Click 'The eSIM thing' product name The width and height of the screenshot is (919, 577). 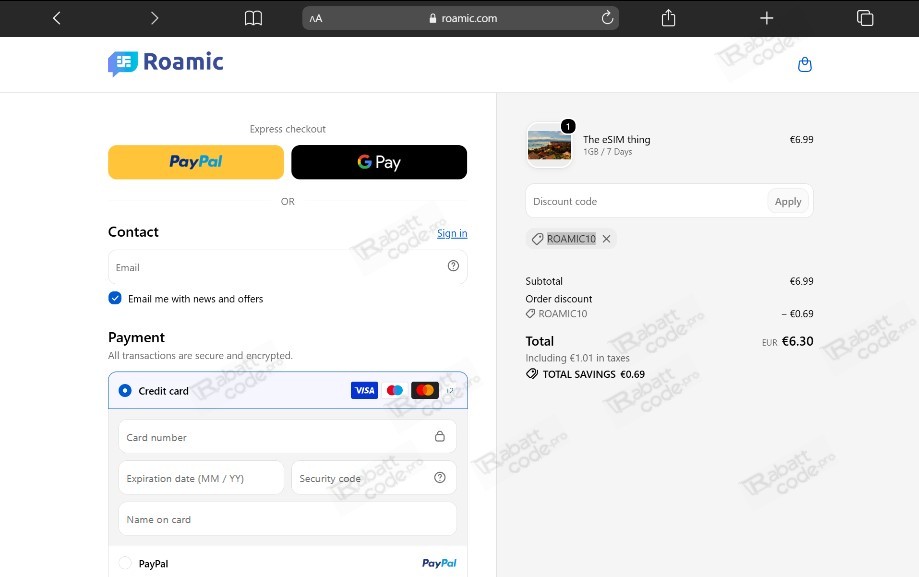click(617, 140)
